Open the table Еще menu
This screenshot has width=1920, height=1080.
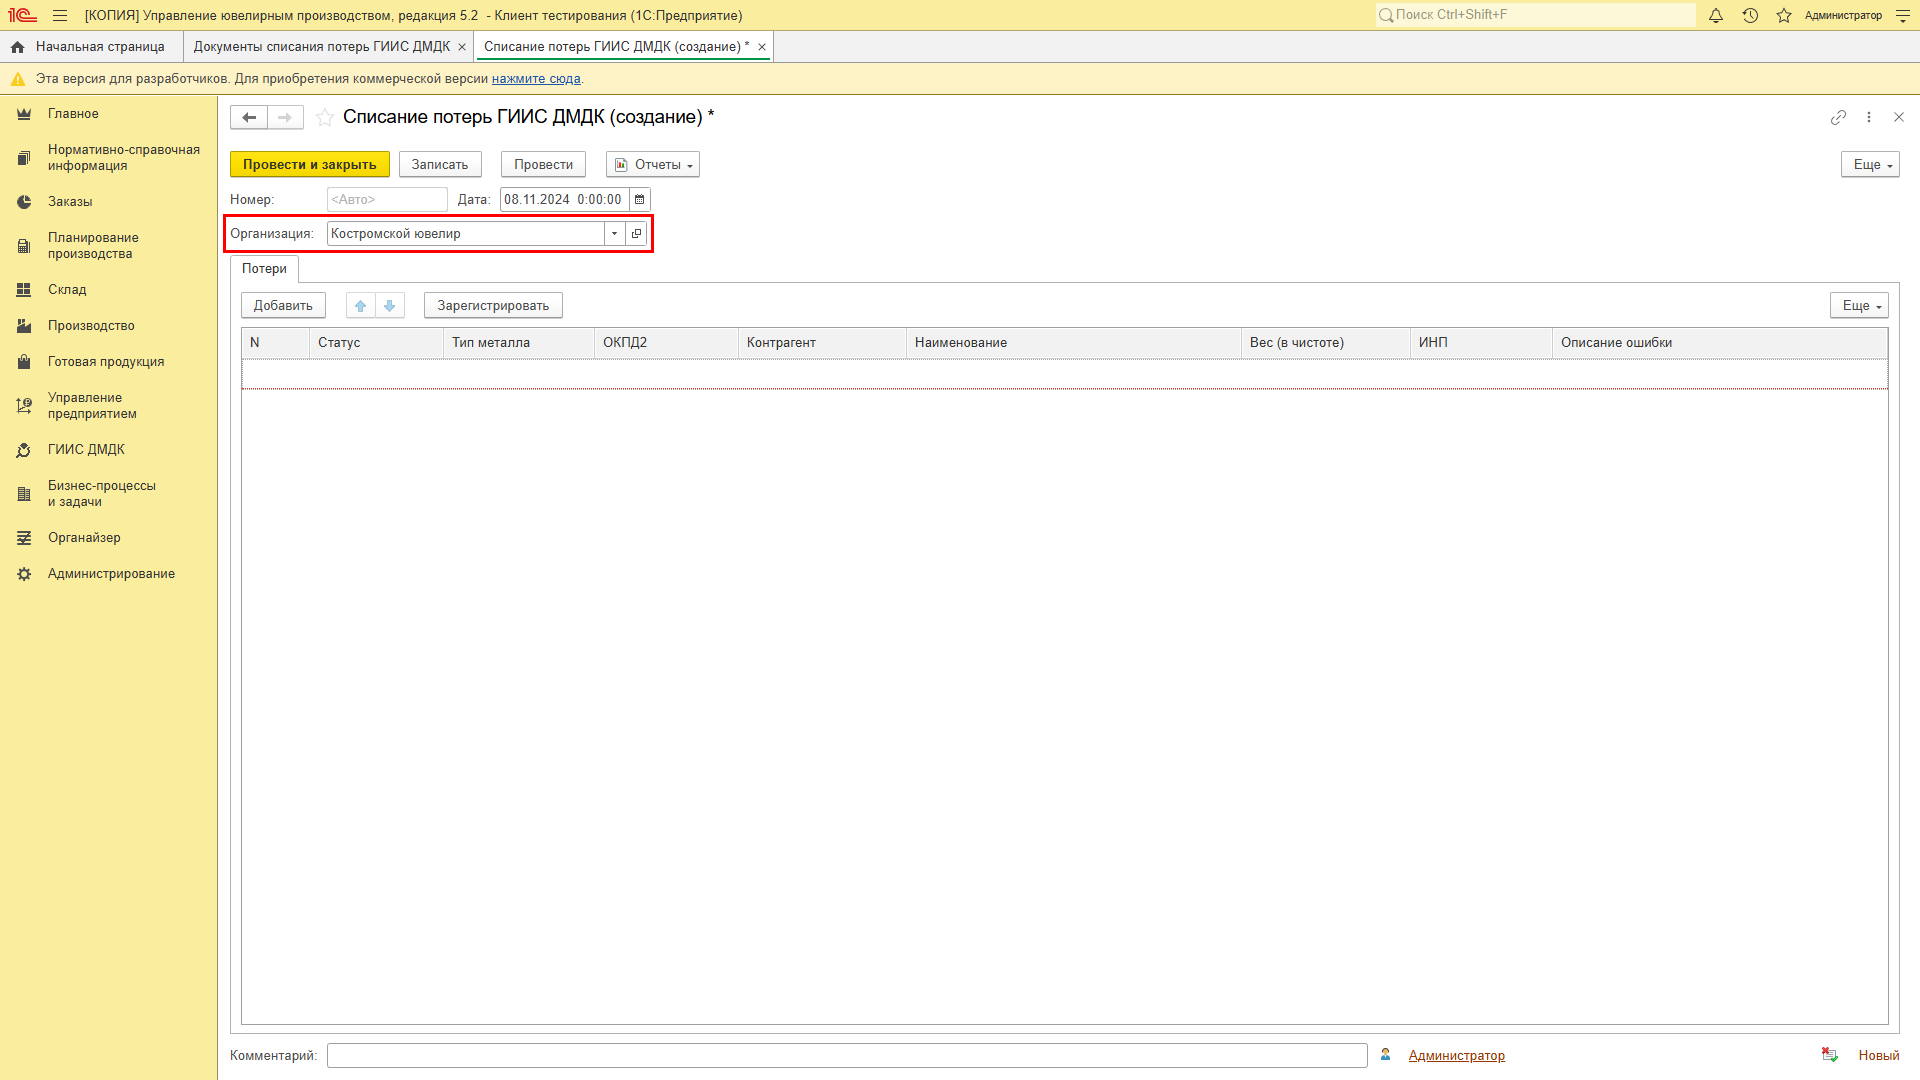(x=1859, y=305)
